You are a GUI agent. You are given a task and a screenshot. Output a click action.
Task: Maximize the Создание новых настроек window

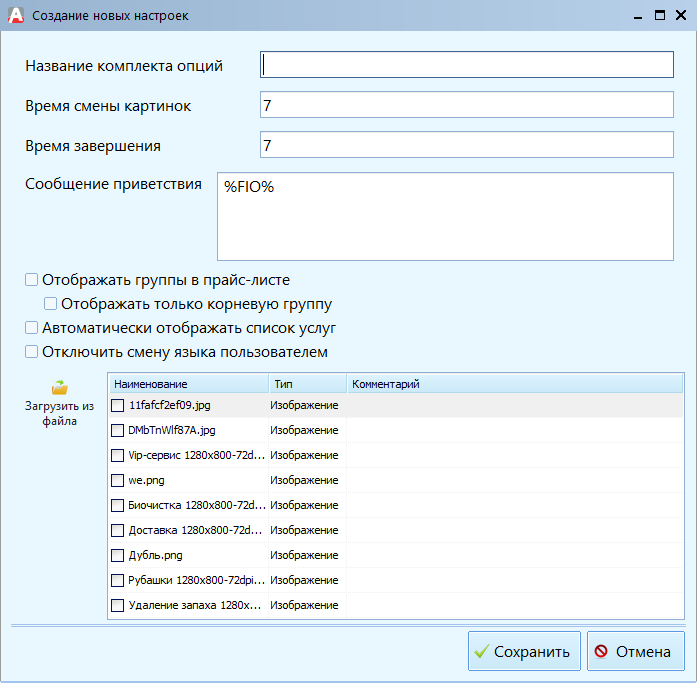click(659, 15)
